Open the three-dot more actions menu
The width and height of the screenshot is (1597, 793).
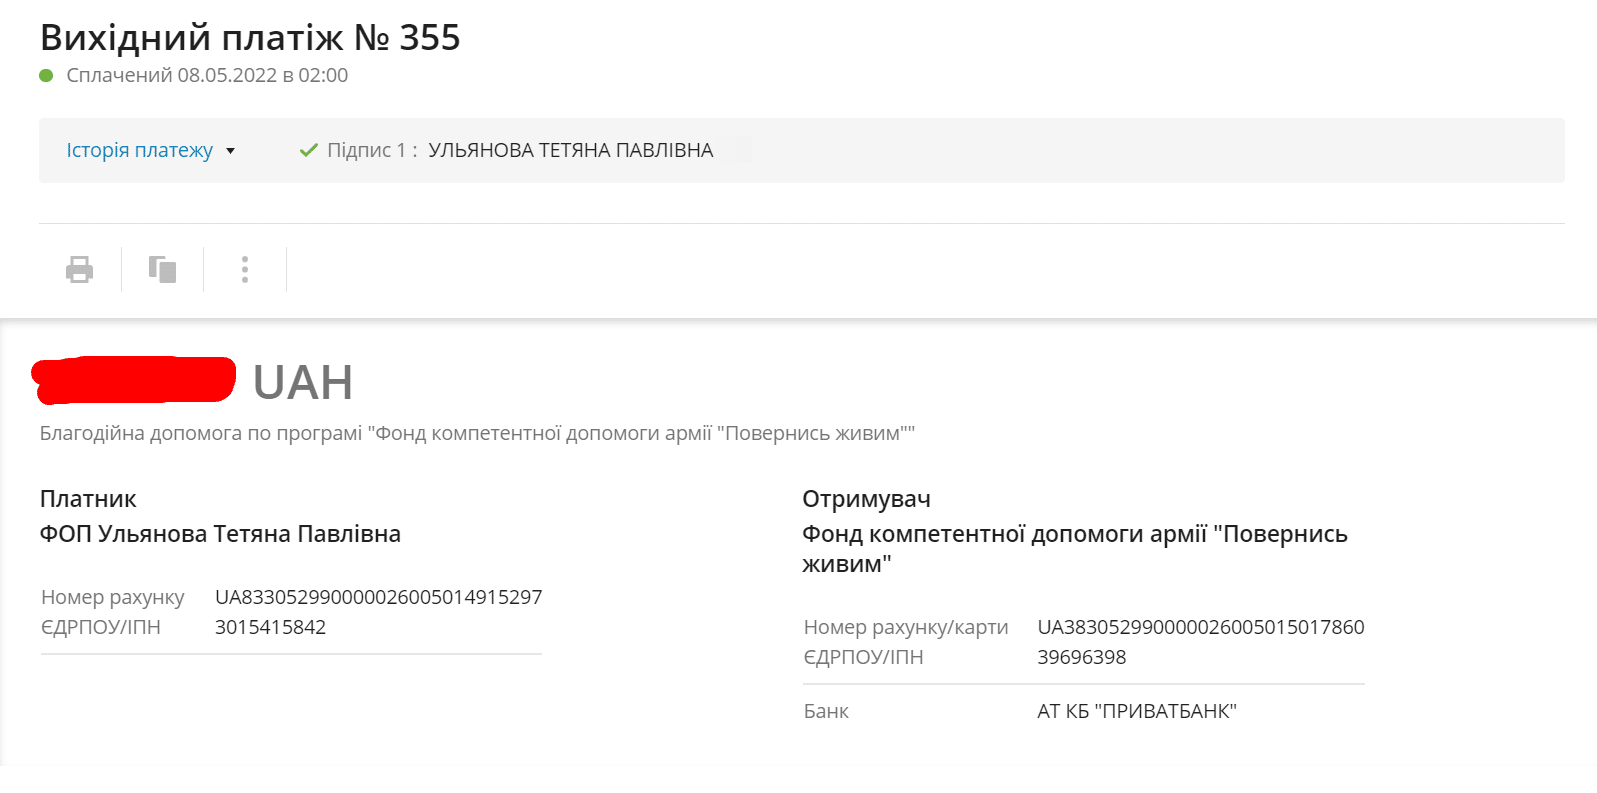245,269
